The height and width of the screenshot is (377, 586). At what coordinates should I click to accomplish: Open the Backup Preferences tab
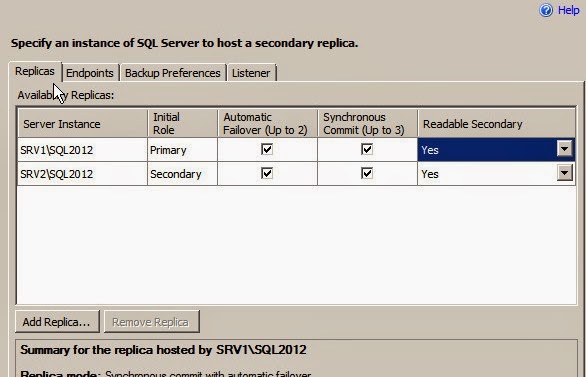coord(173,73)
